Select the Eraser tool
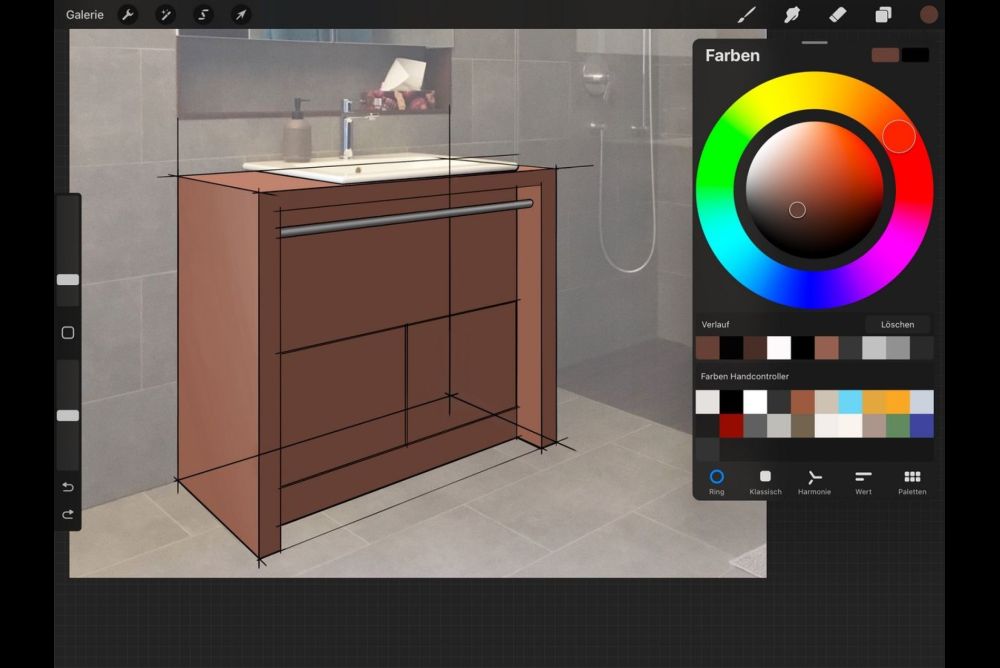Screen dimensions: 1000x668 [x=838, y=15]
